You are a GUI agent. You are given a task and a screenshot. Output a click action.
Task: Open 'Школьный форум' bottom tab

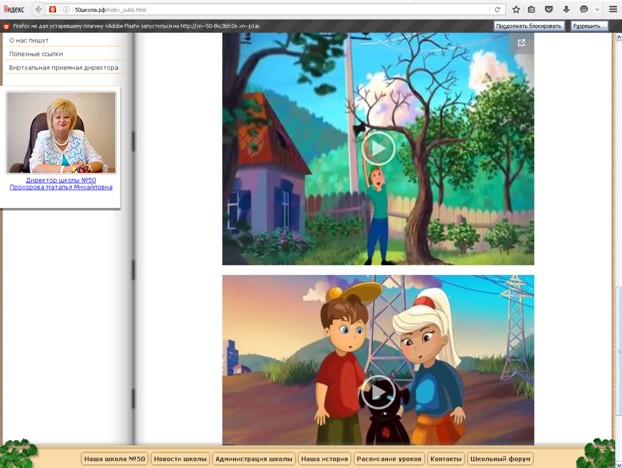tap(500, 459)
